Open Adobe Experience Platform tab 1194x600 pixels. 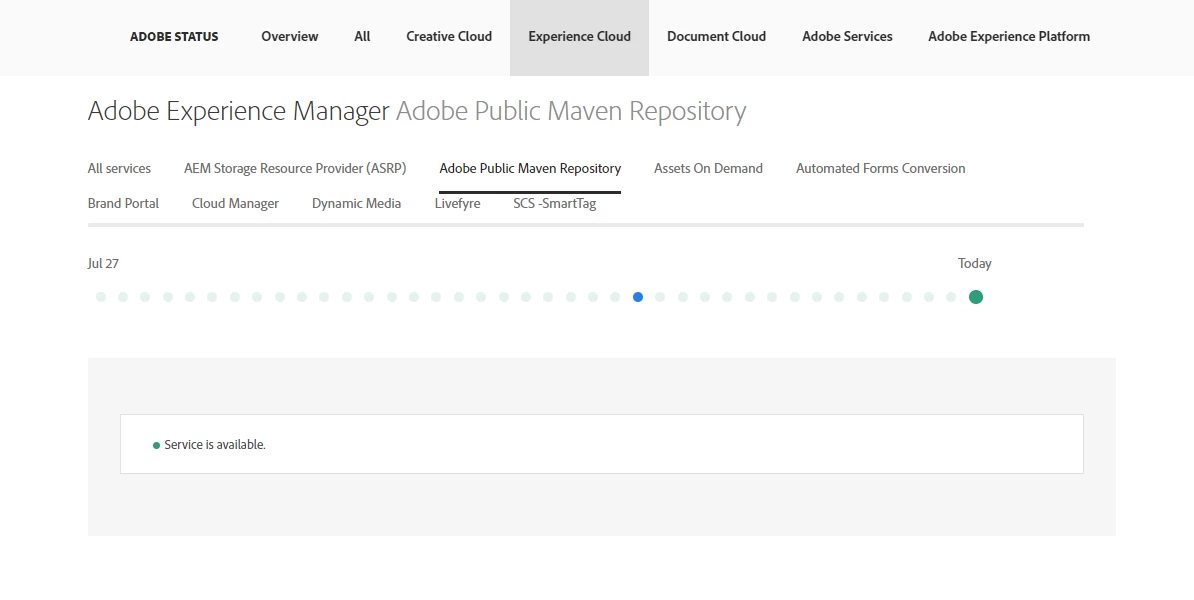pyautogui.click(x=1009, y=37)
